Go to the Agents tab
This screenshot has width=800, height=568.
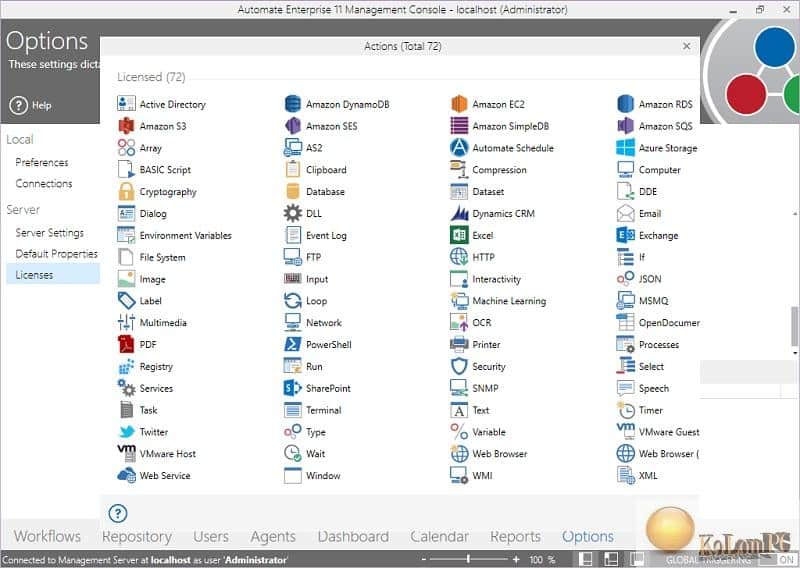click(273, 536)
